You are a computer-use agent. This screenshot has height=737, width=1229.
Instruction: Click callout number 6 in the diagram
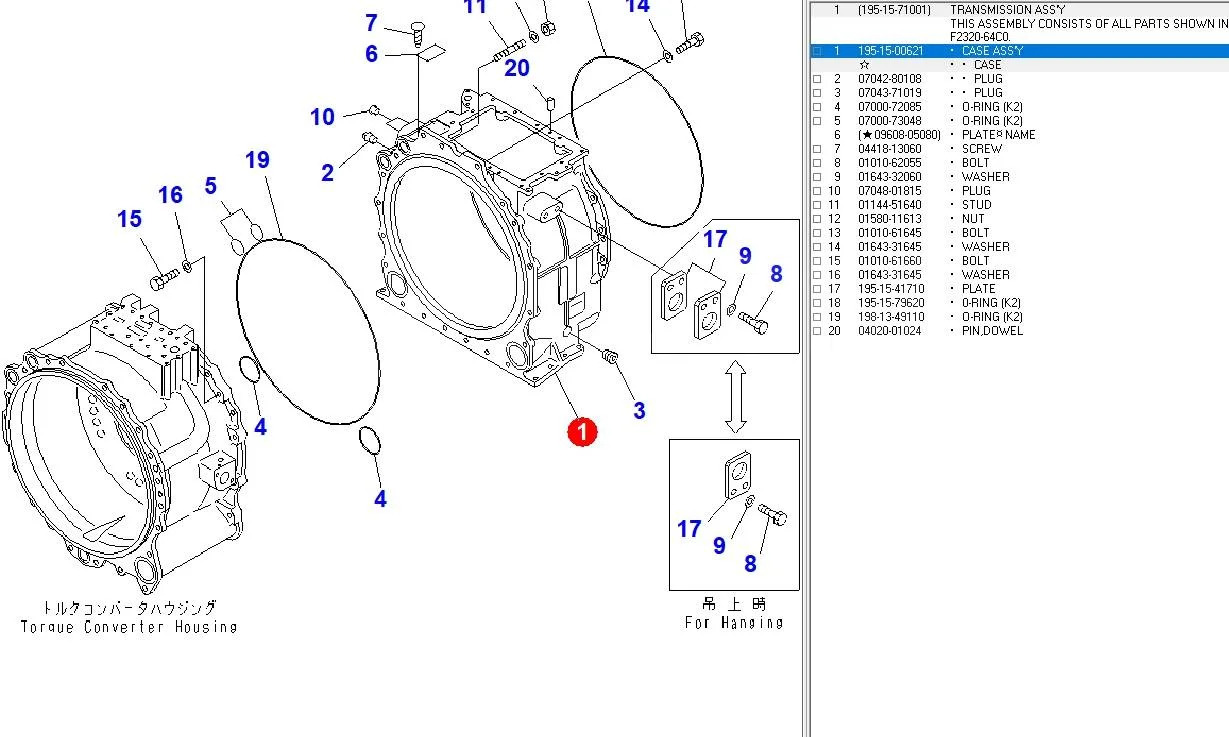372,54
